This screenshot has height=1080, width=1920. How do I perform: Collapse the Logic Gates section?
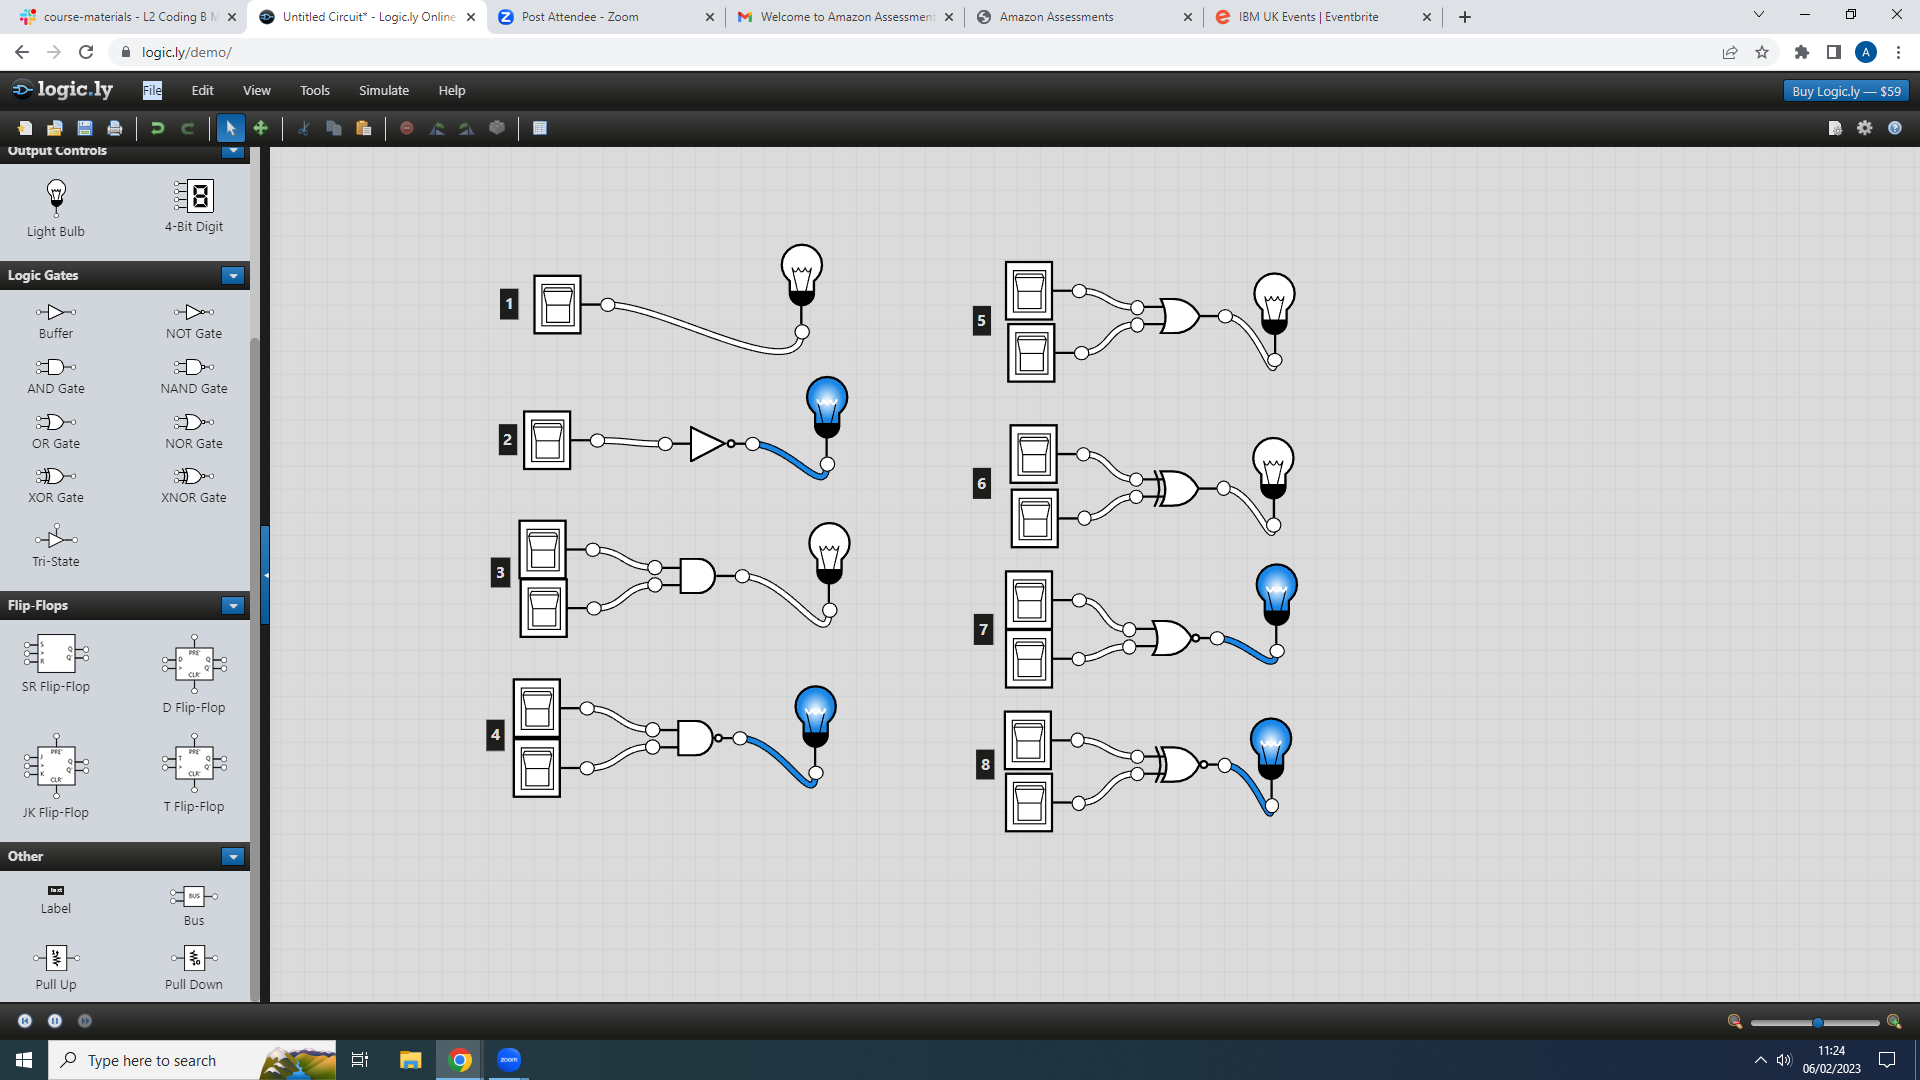(233, 276)
